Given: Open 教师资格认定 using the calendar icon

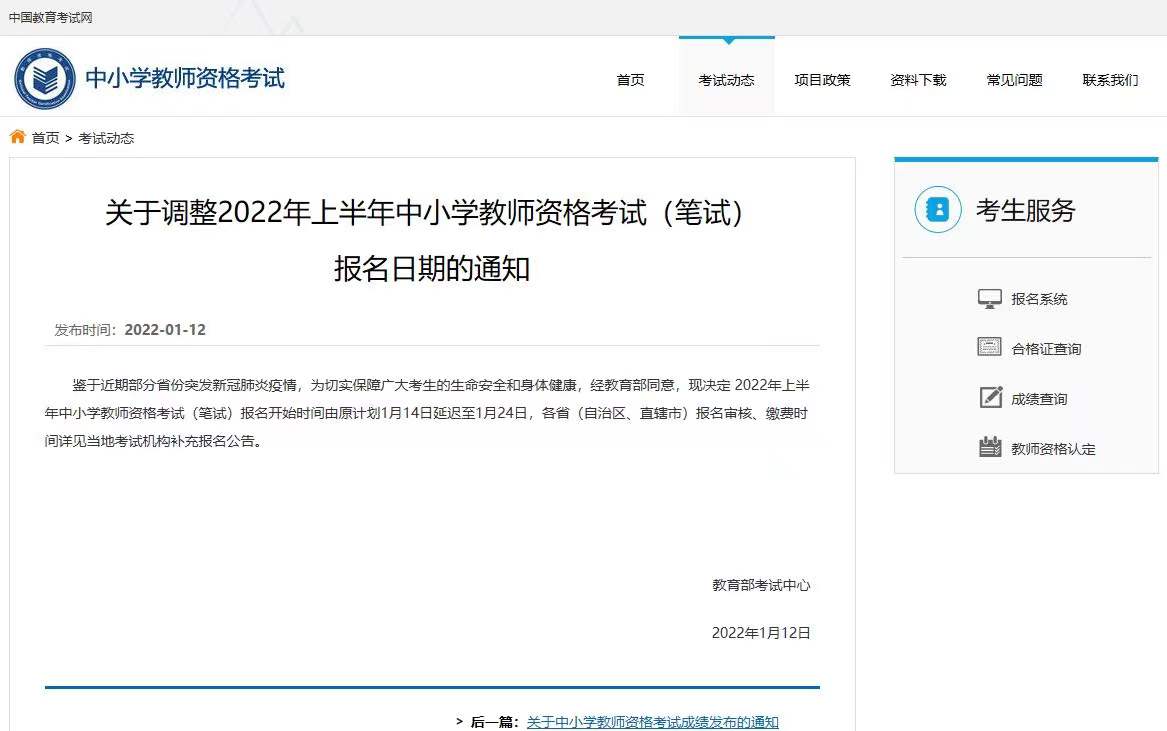Looking at the screenshot, I should [989, 447].
